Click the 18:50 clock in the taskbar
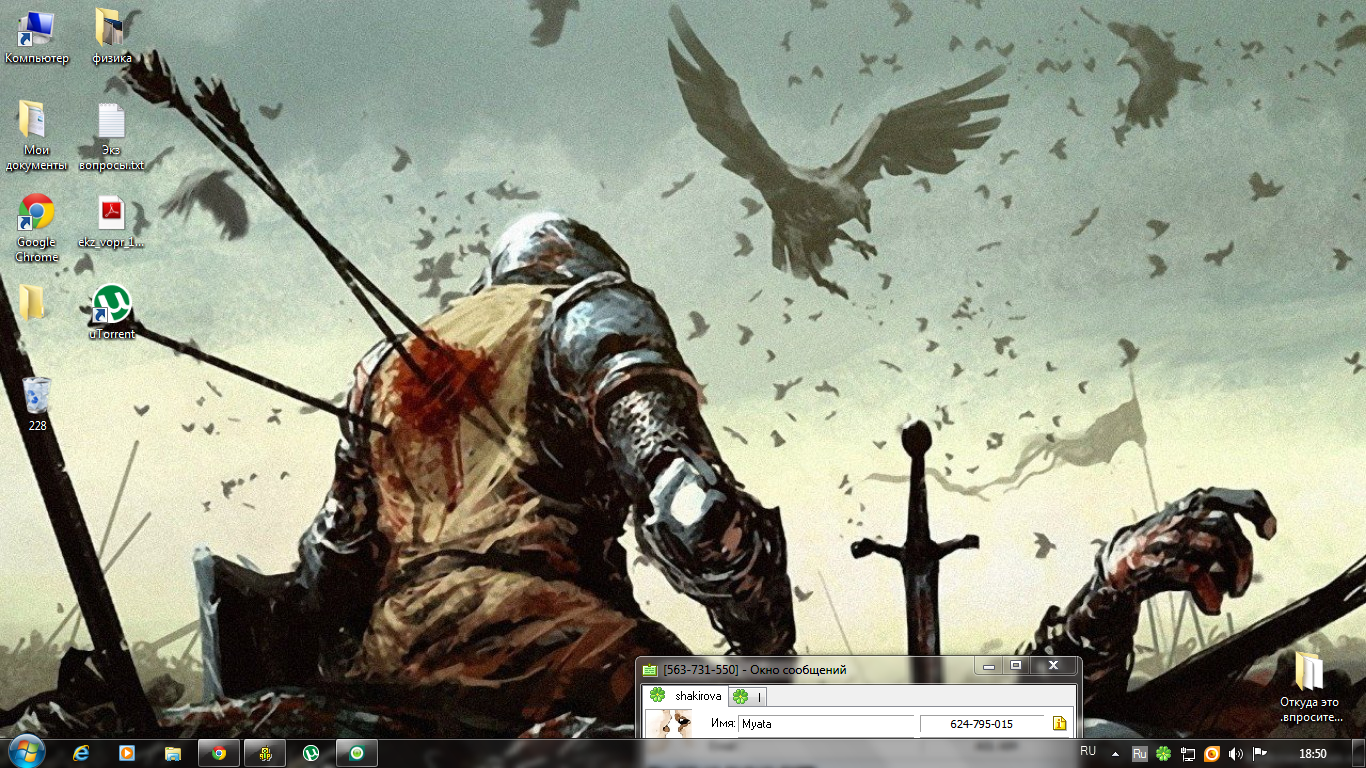The width and height of the screenshot is (1366, 768). [1312, 753]
